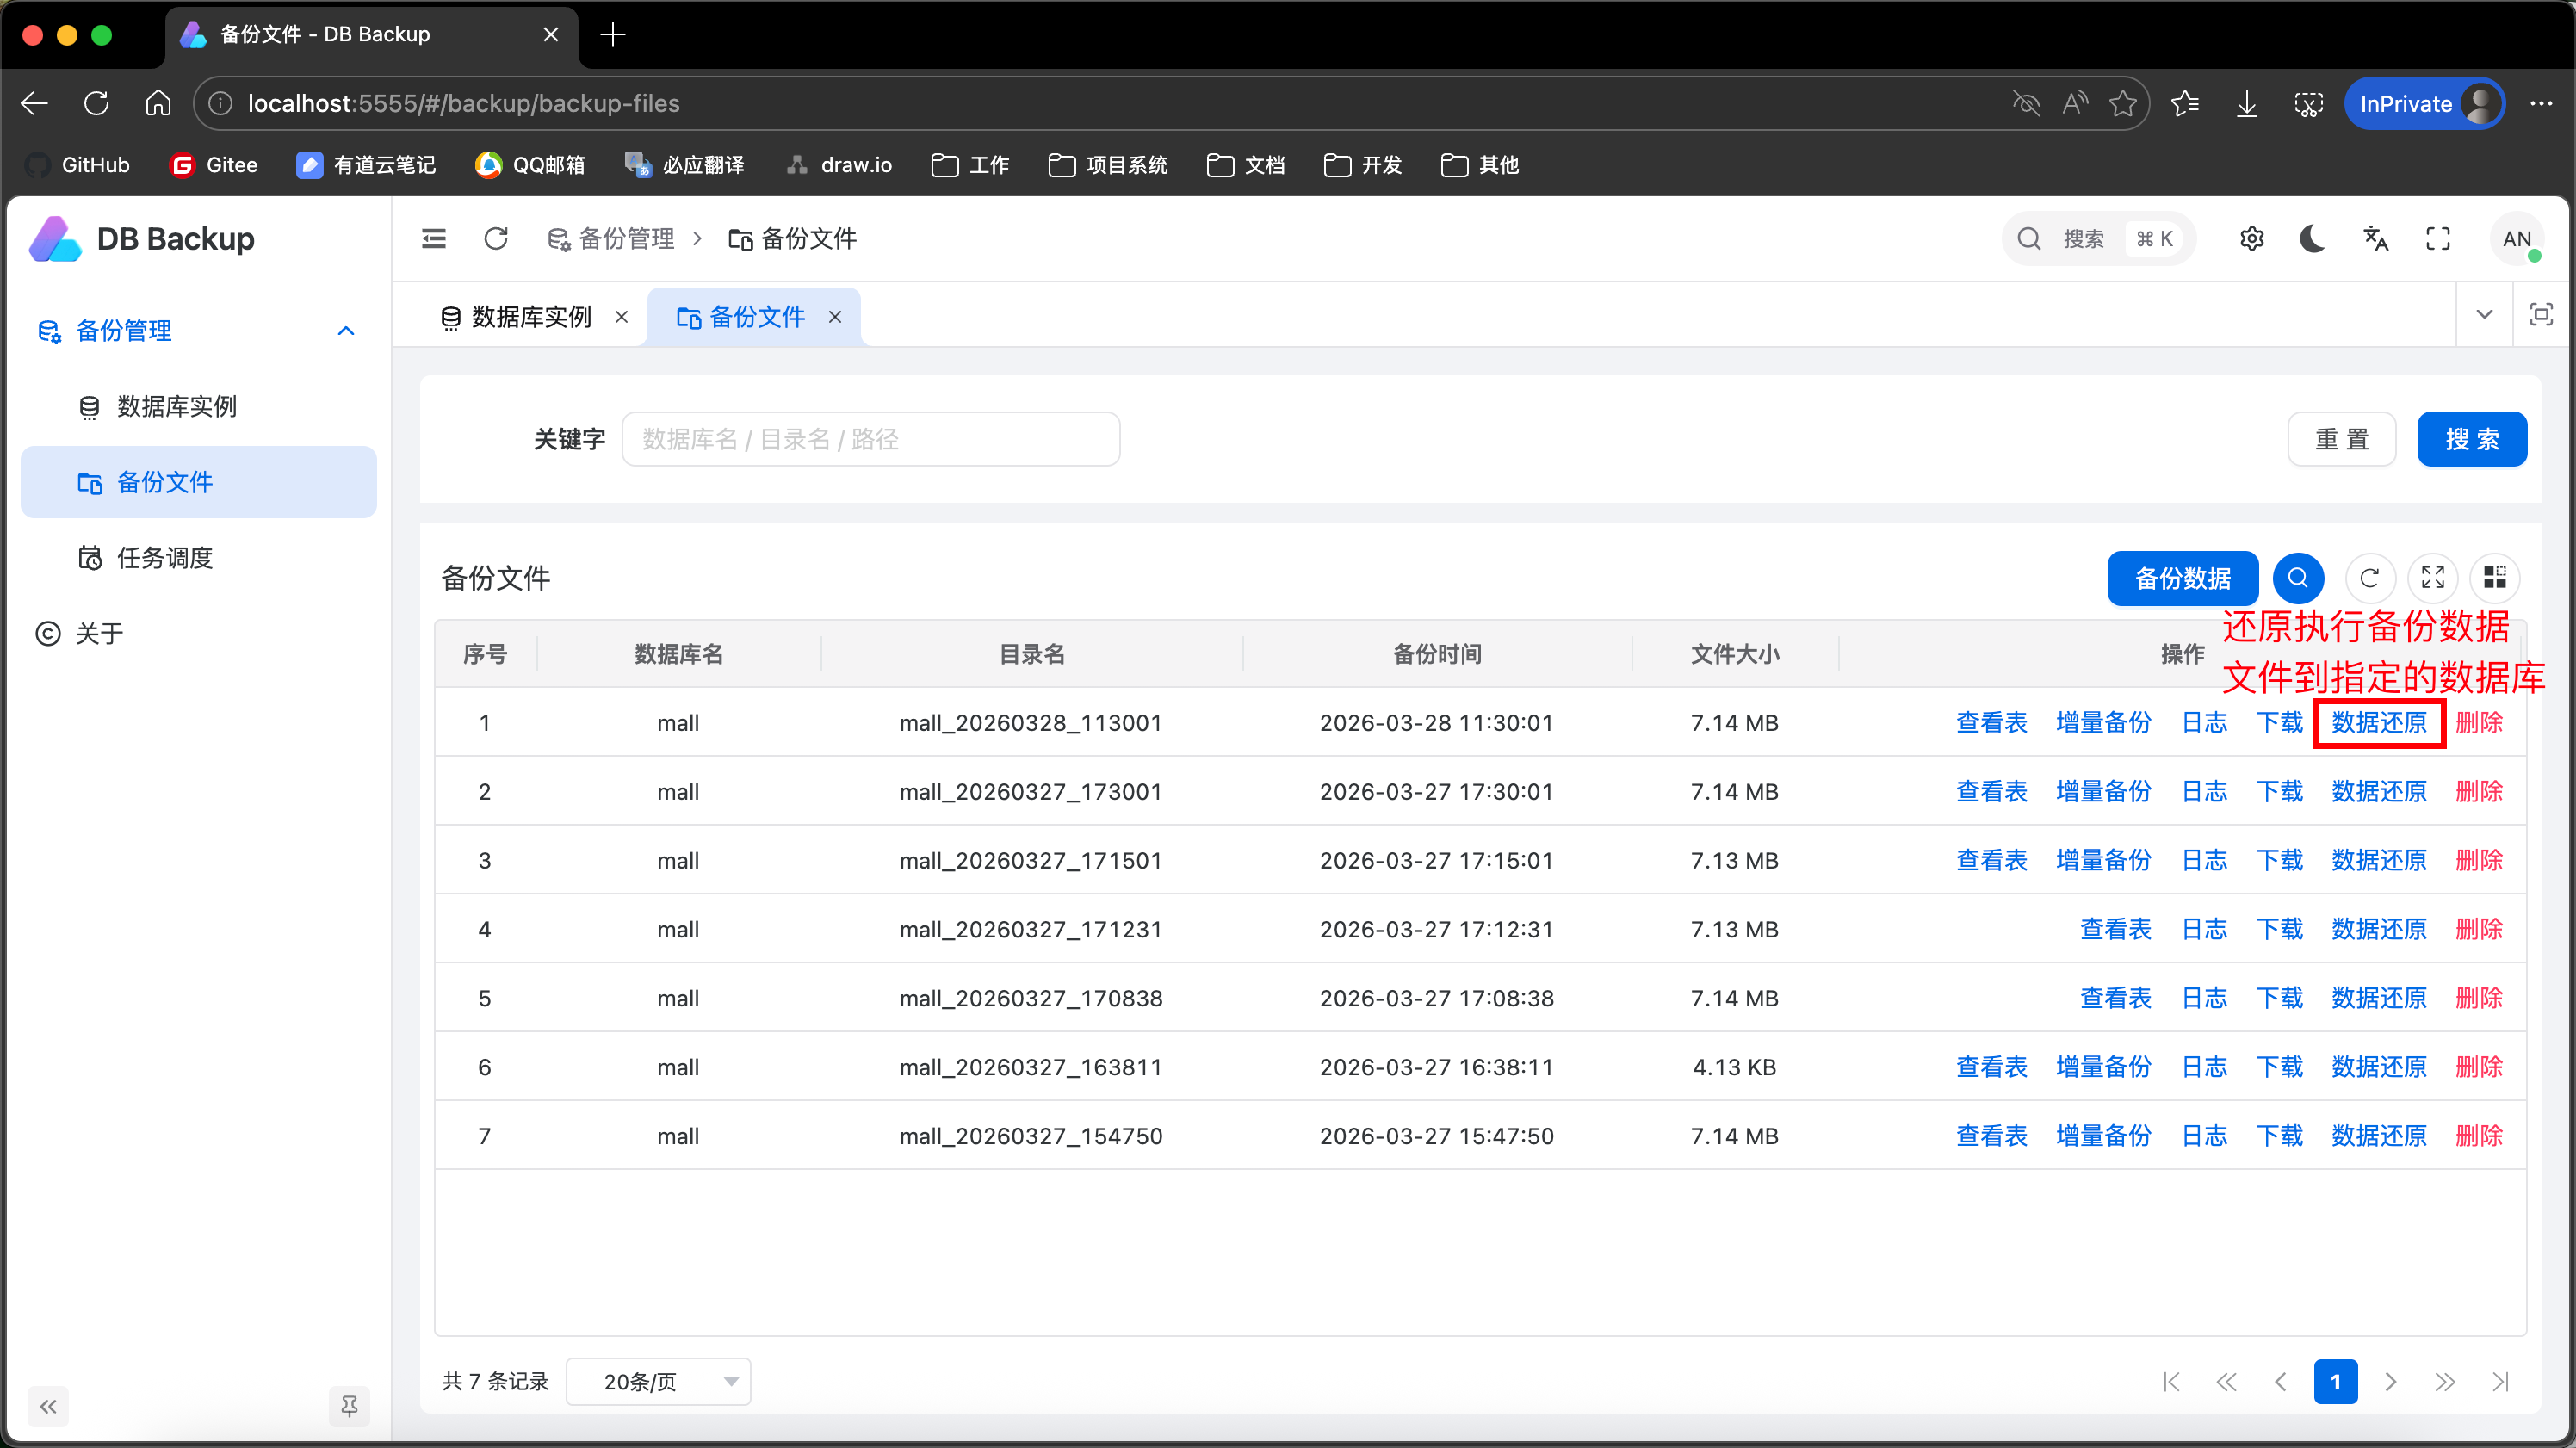Collapse the 备份管理 menu group
2576x1448 pixels.
click(346, 331)
